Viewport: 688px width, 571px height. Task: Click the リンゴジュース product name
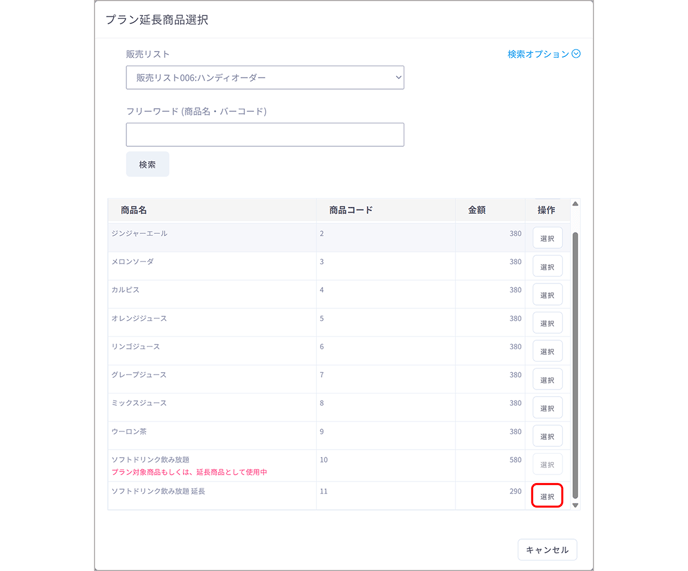tap(136, 346)
